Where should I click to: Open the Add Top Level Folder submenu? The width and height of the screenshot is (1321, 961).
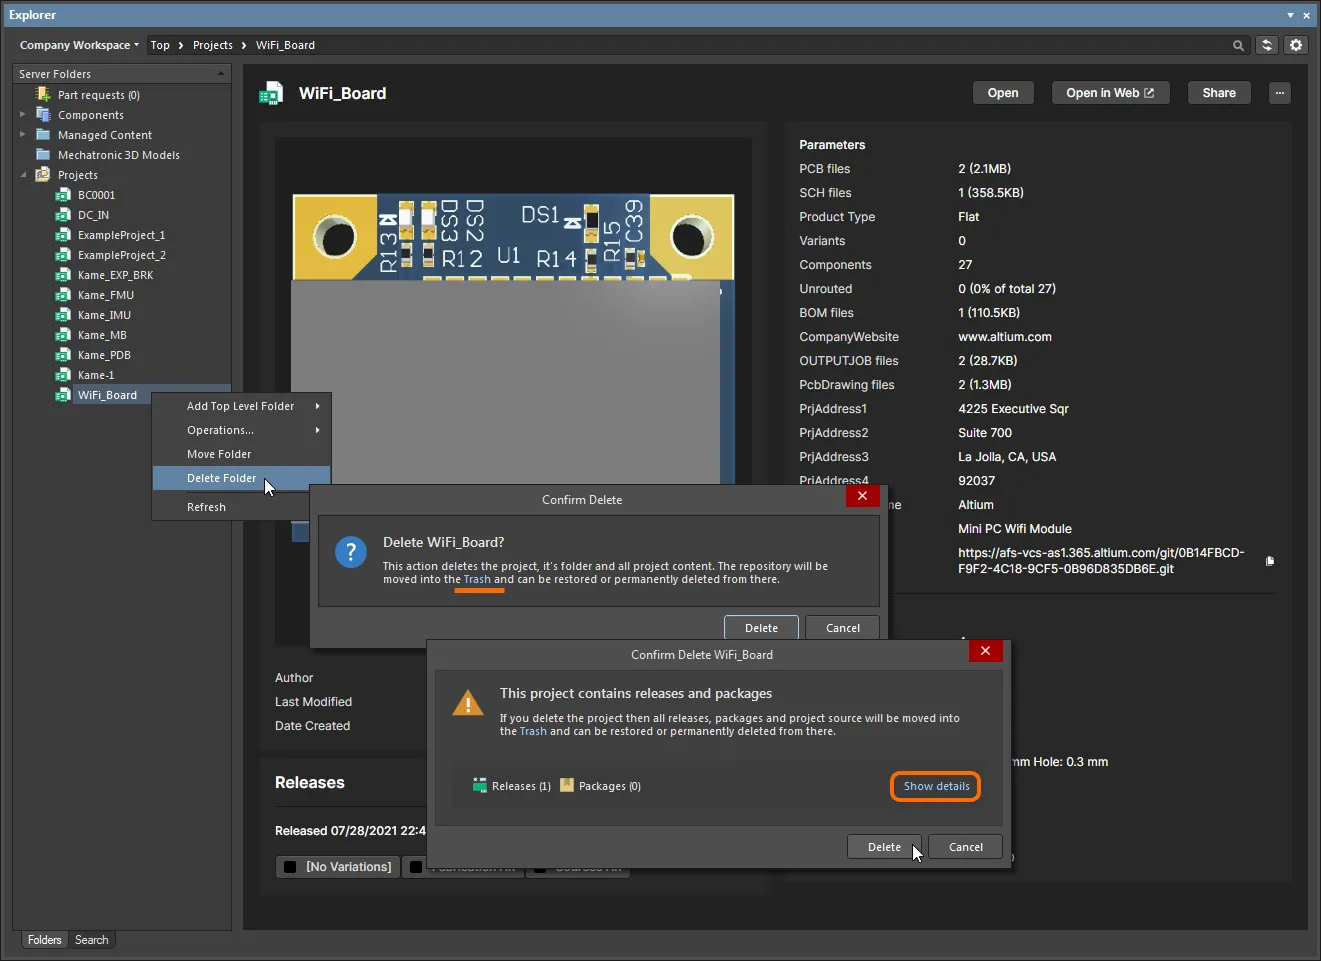[x=241, y=406]
